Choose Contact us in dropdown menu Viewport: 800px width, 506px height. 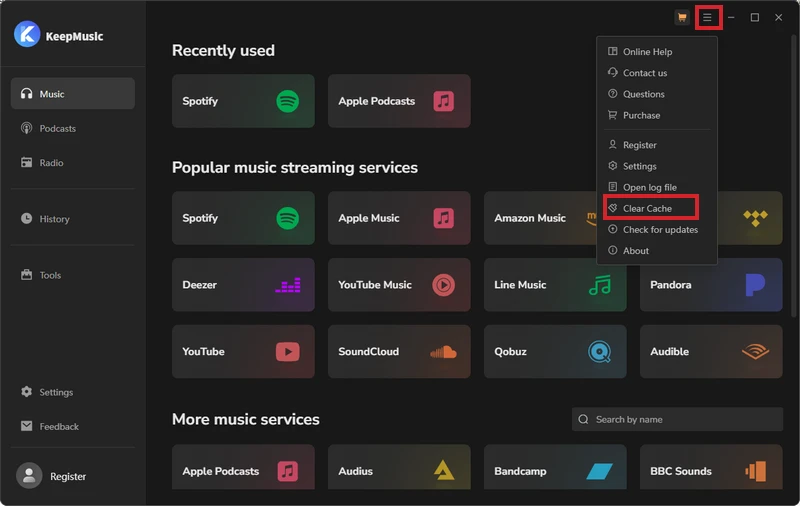[657, 73]
